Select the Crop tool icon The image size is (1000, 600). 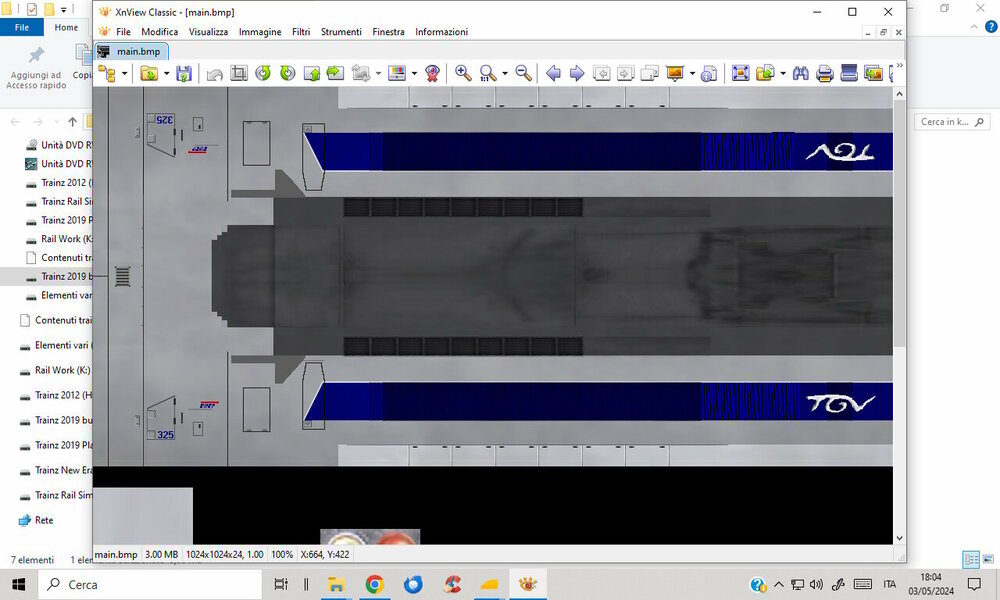coord(239,73)
